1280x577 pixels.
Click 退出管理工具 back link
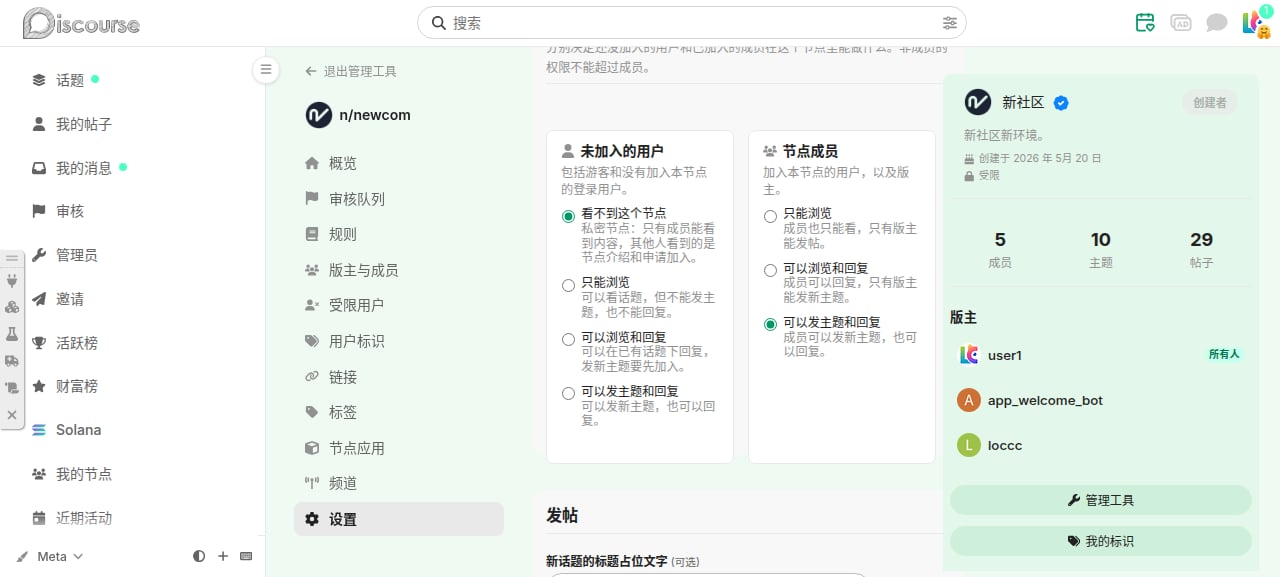pos(351,71)
